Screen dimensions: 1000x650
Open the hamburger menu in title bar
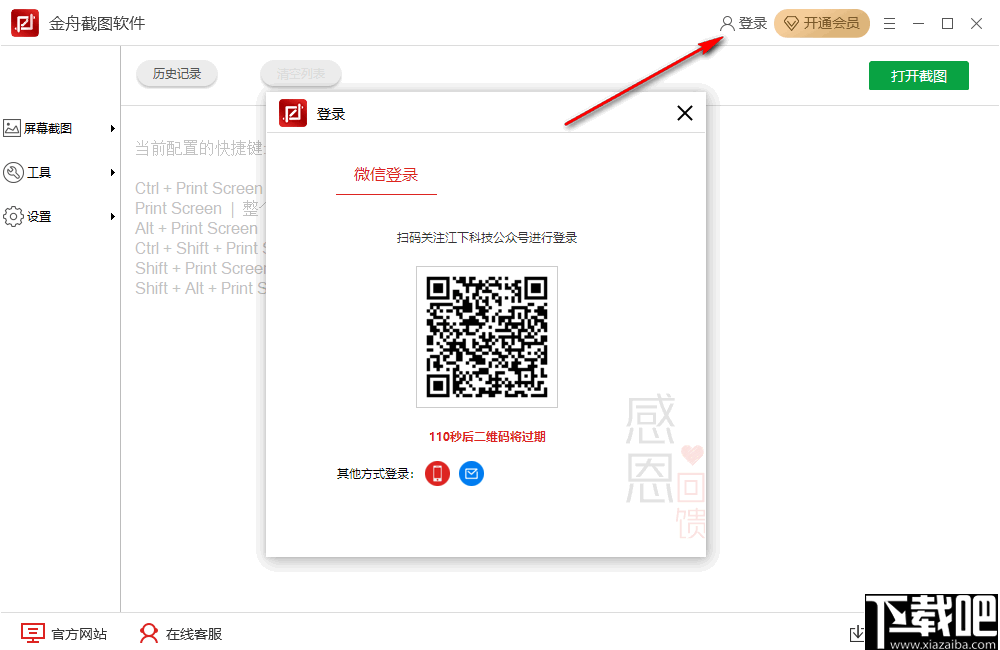(x=889, y=22)
